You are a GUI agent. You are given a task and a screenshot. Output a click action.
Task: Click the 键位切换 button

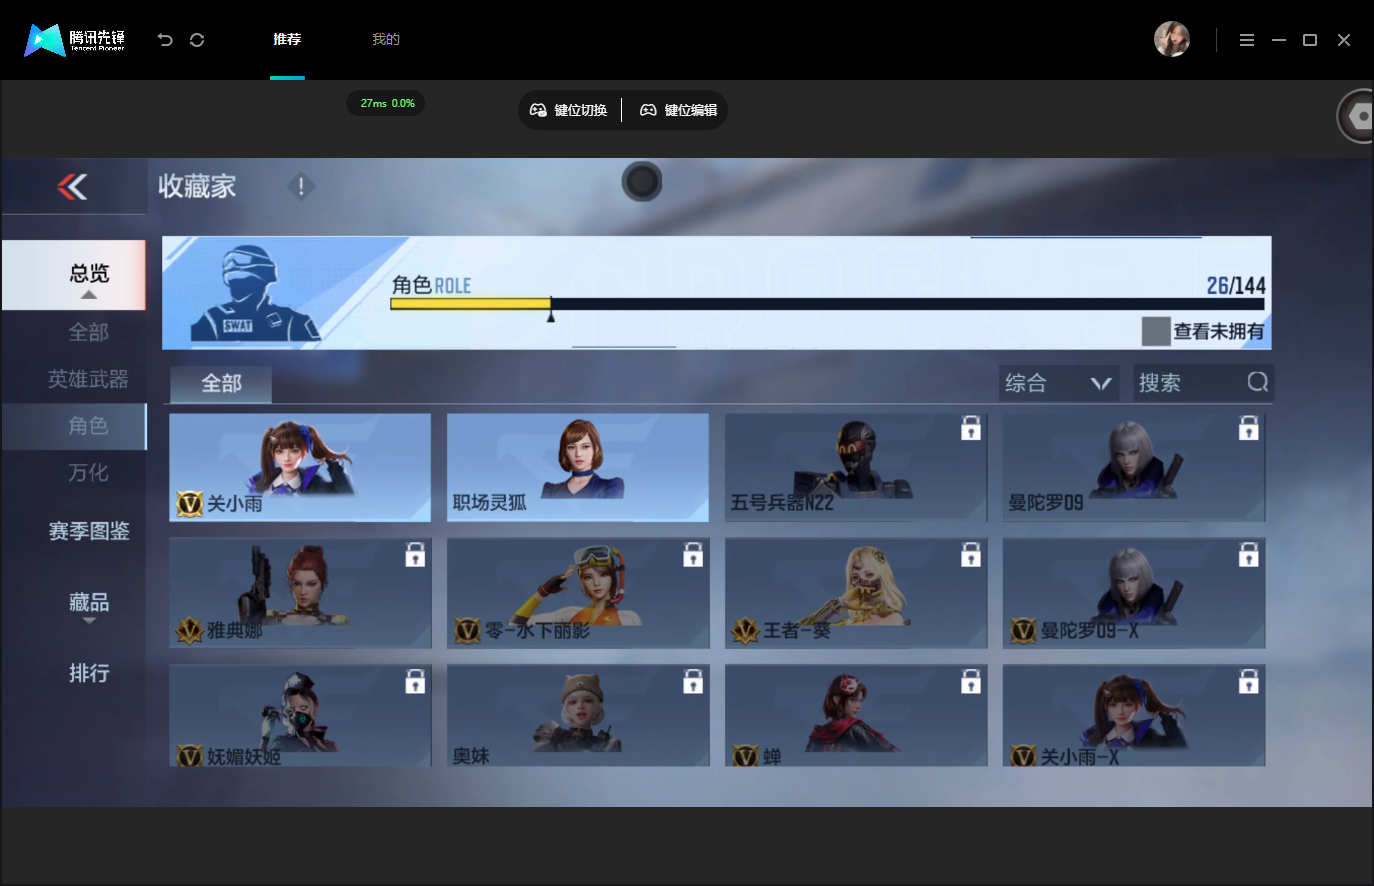coord(569,110)
